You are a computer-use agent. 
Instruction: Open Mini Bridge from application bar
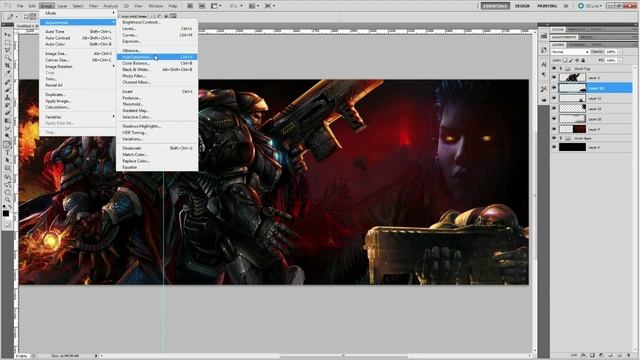(202, 6)
